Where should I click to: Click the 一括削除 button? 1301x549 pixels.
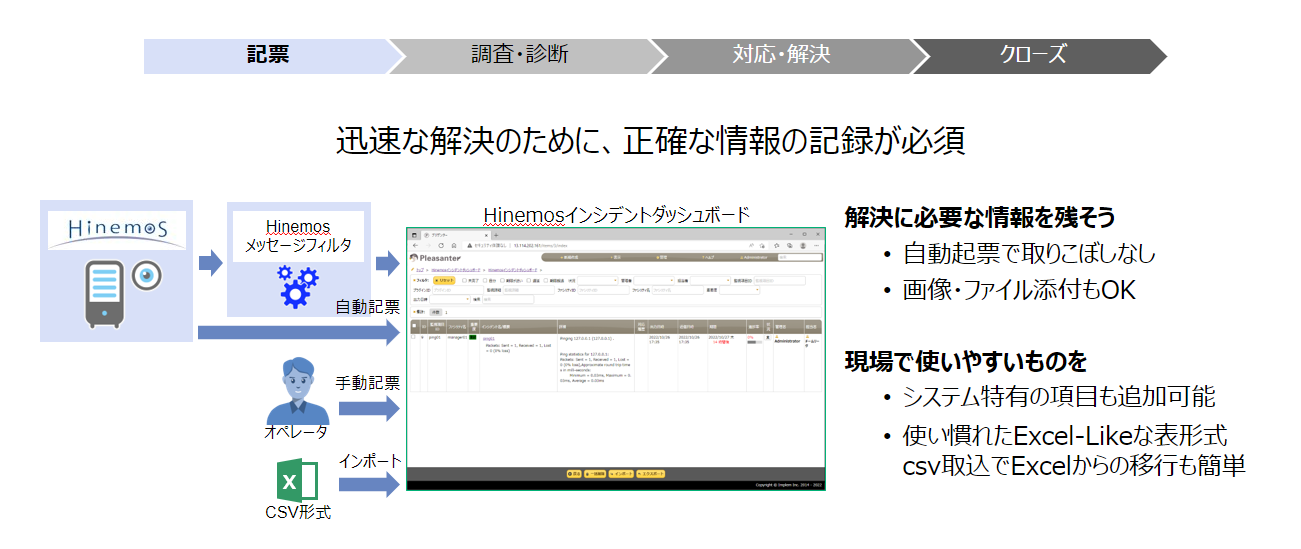coord(595,474)
